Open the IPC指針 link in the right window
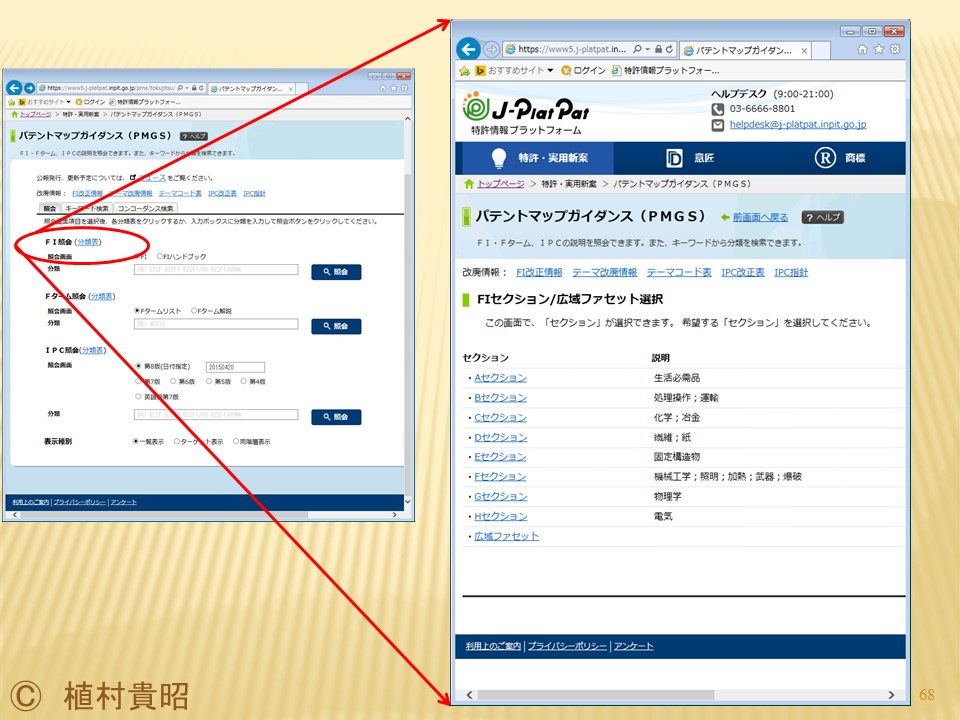 791,272
